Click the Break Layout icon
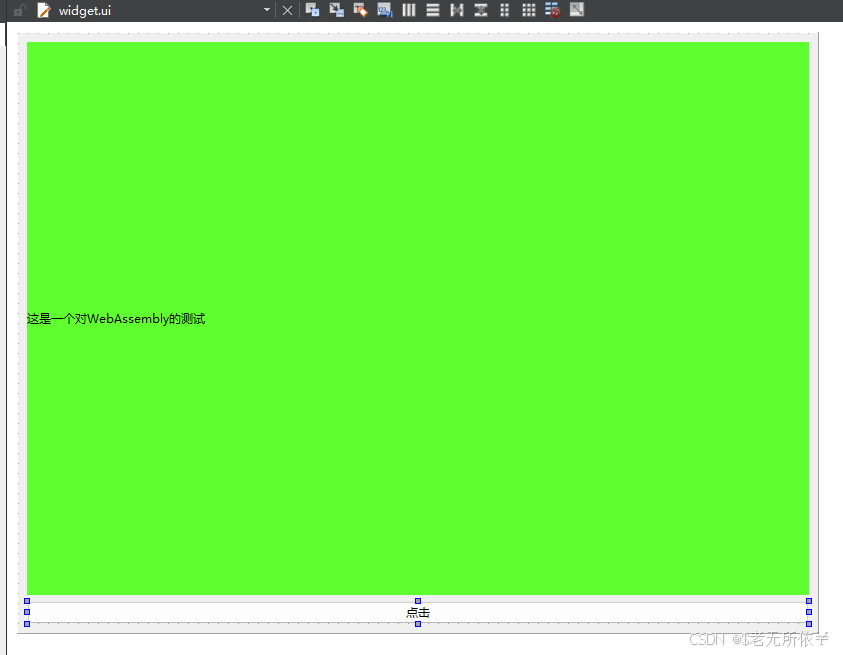843x655 pixels. click(x=552, y=10)
